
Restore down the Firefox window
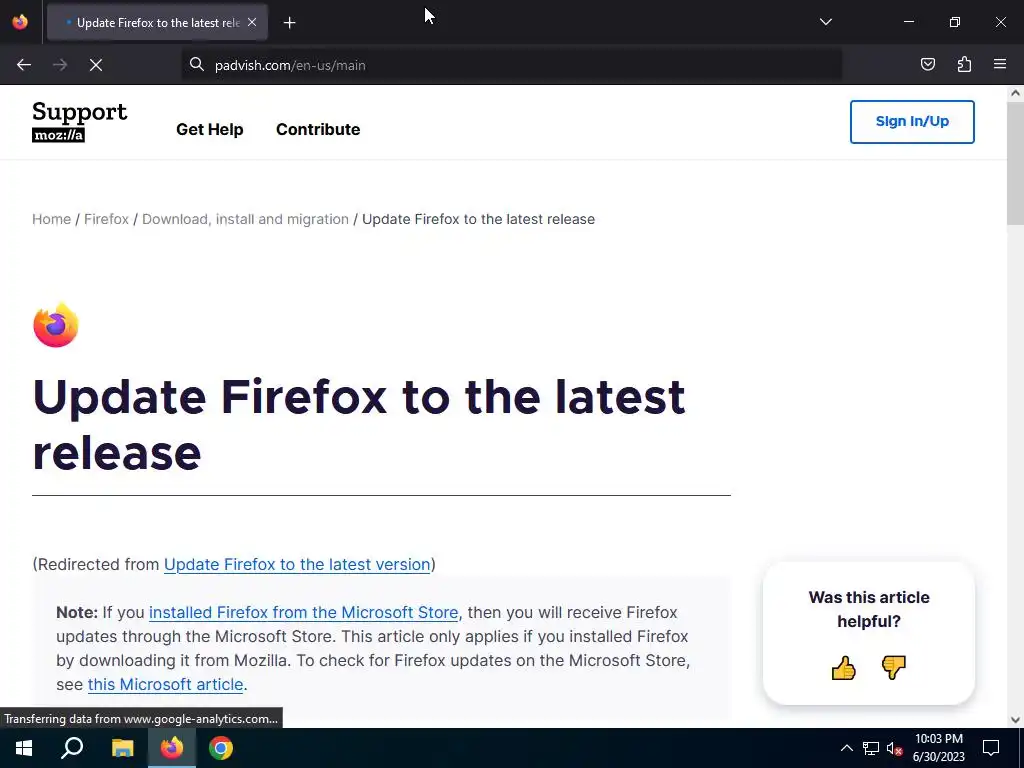click(x=955, y=22)
